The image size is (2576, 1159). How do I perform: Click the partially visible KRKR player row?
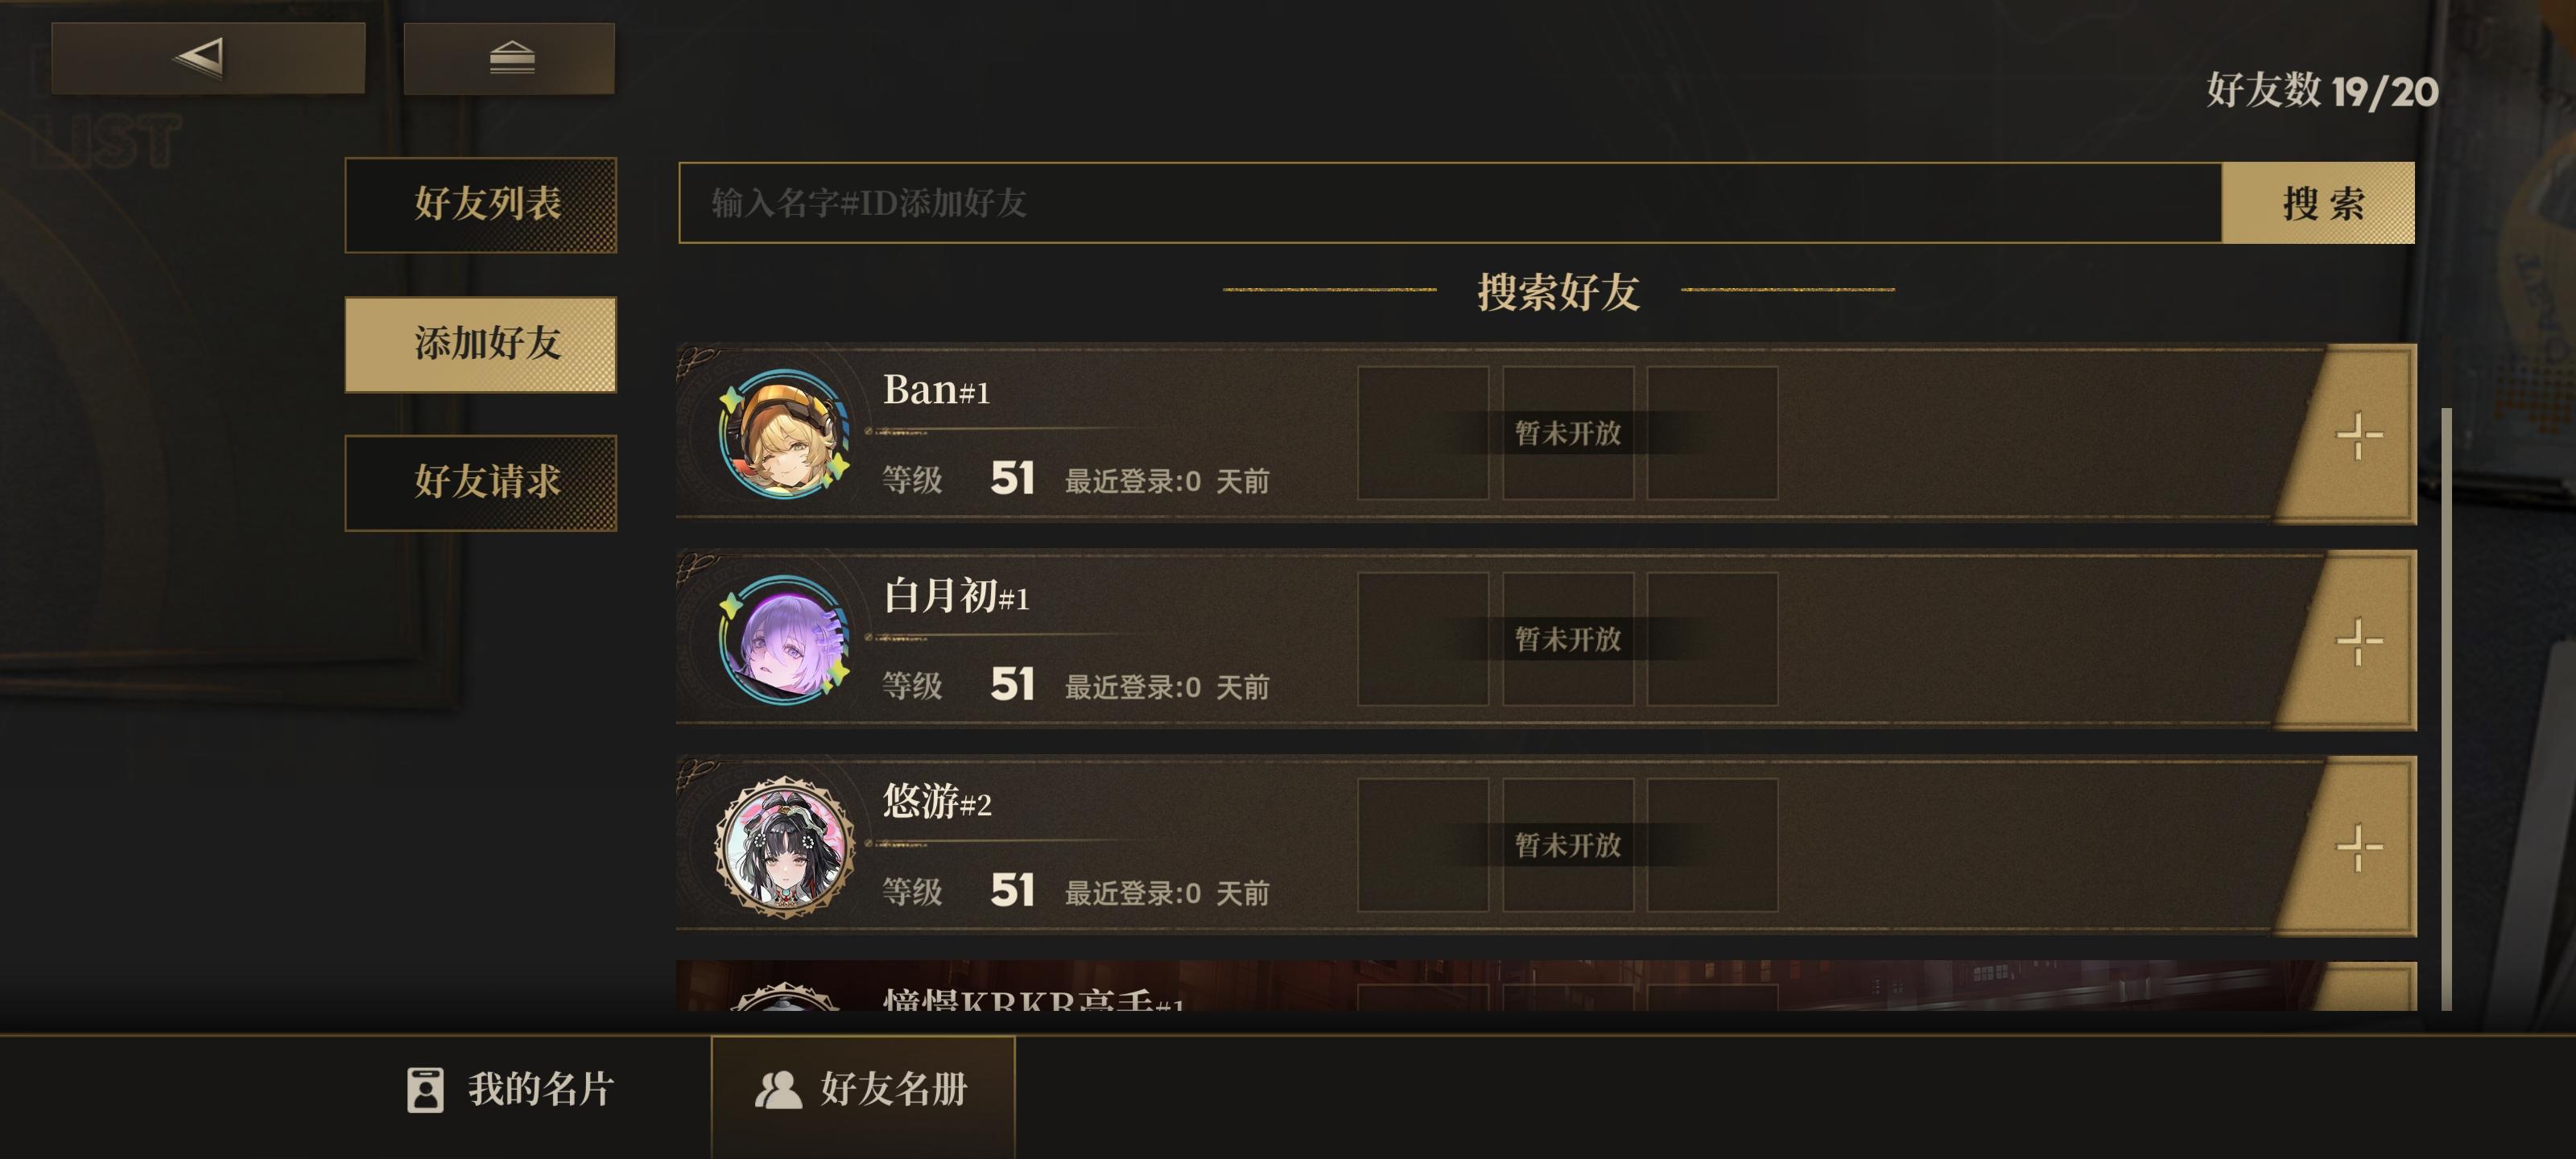coord(1546,986)
